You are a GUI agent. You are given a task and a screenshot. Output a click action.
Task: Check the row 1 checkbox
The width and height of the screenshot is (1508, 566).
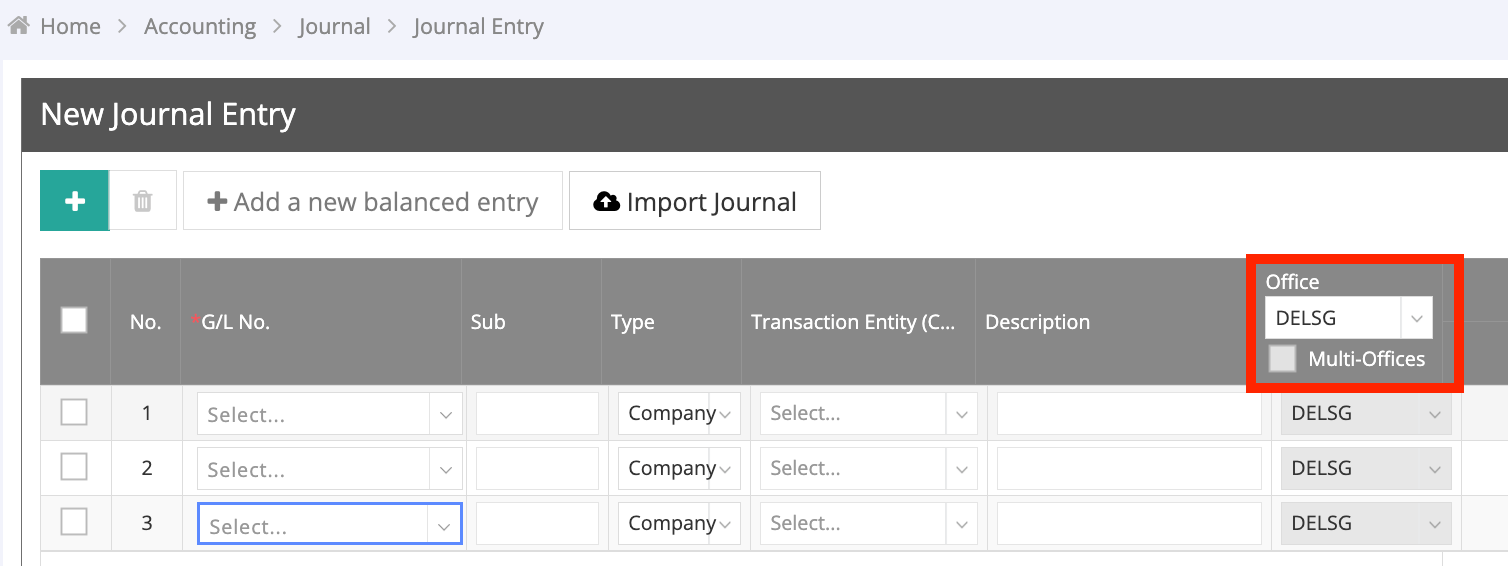74,412
